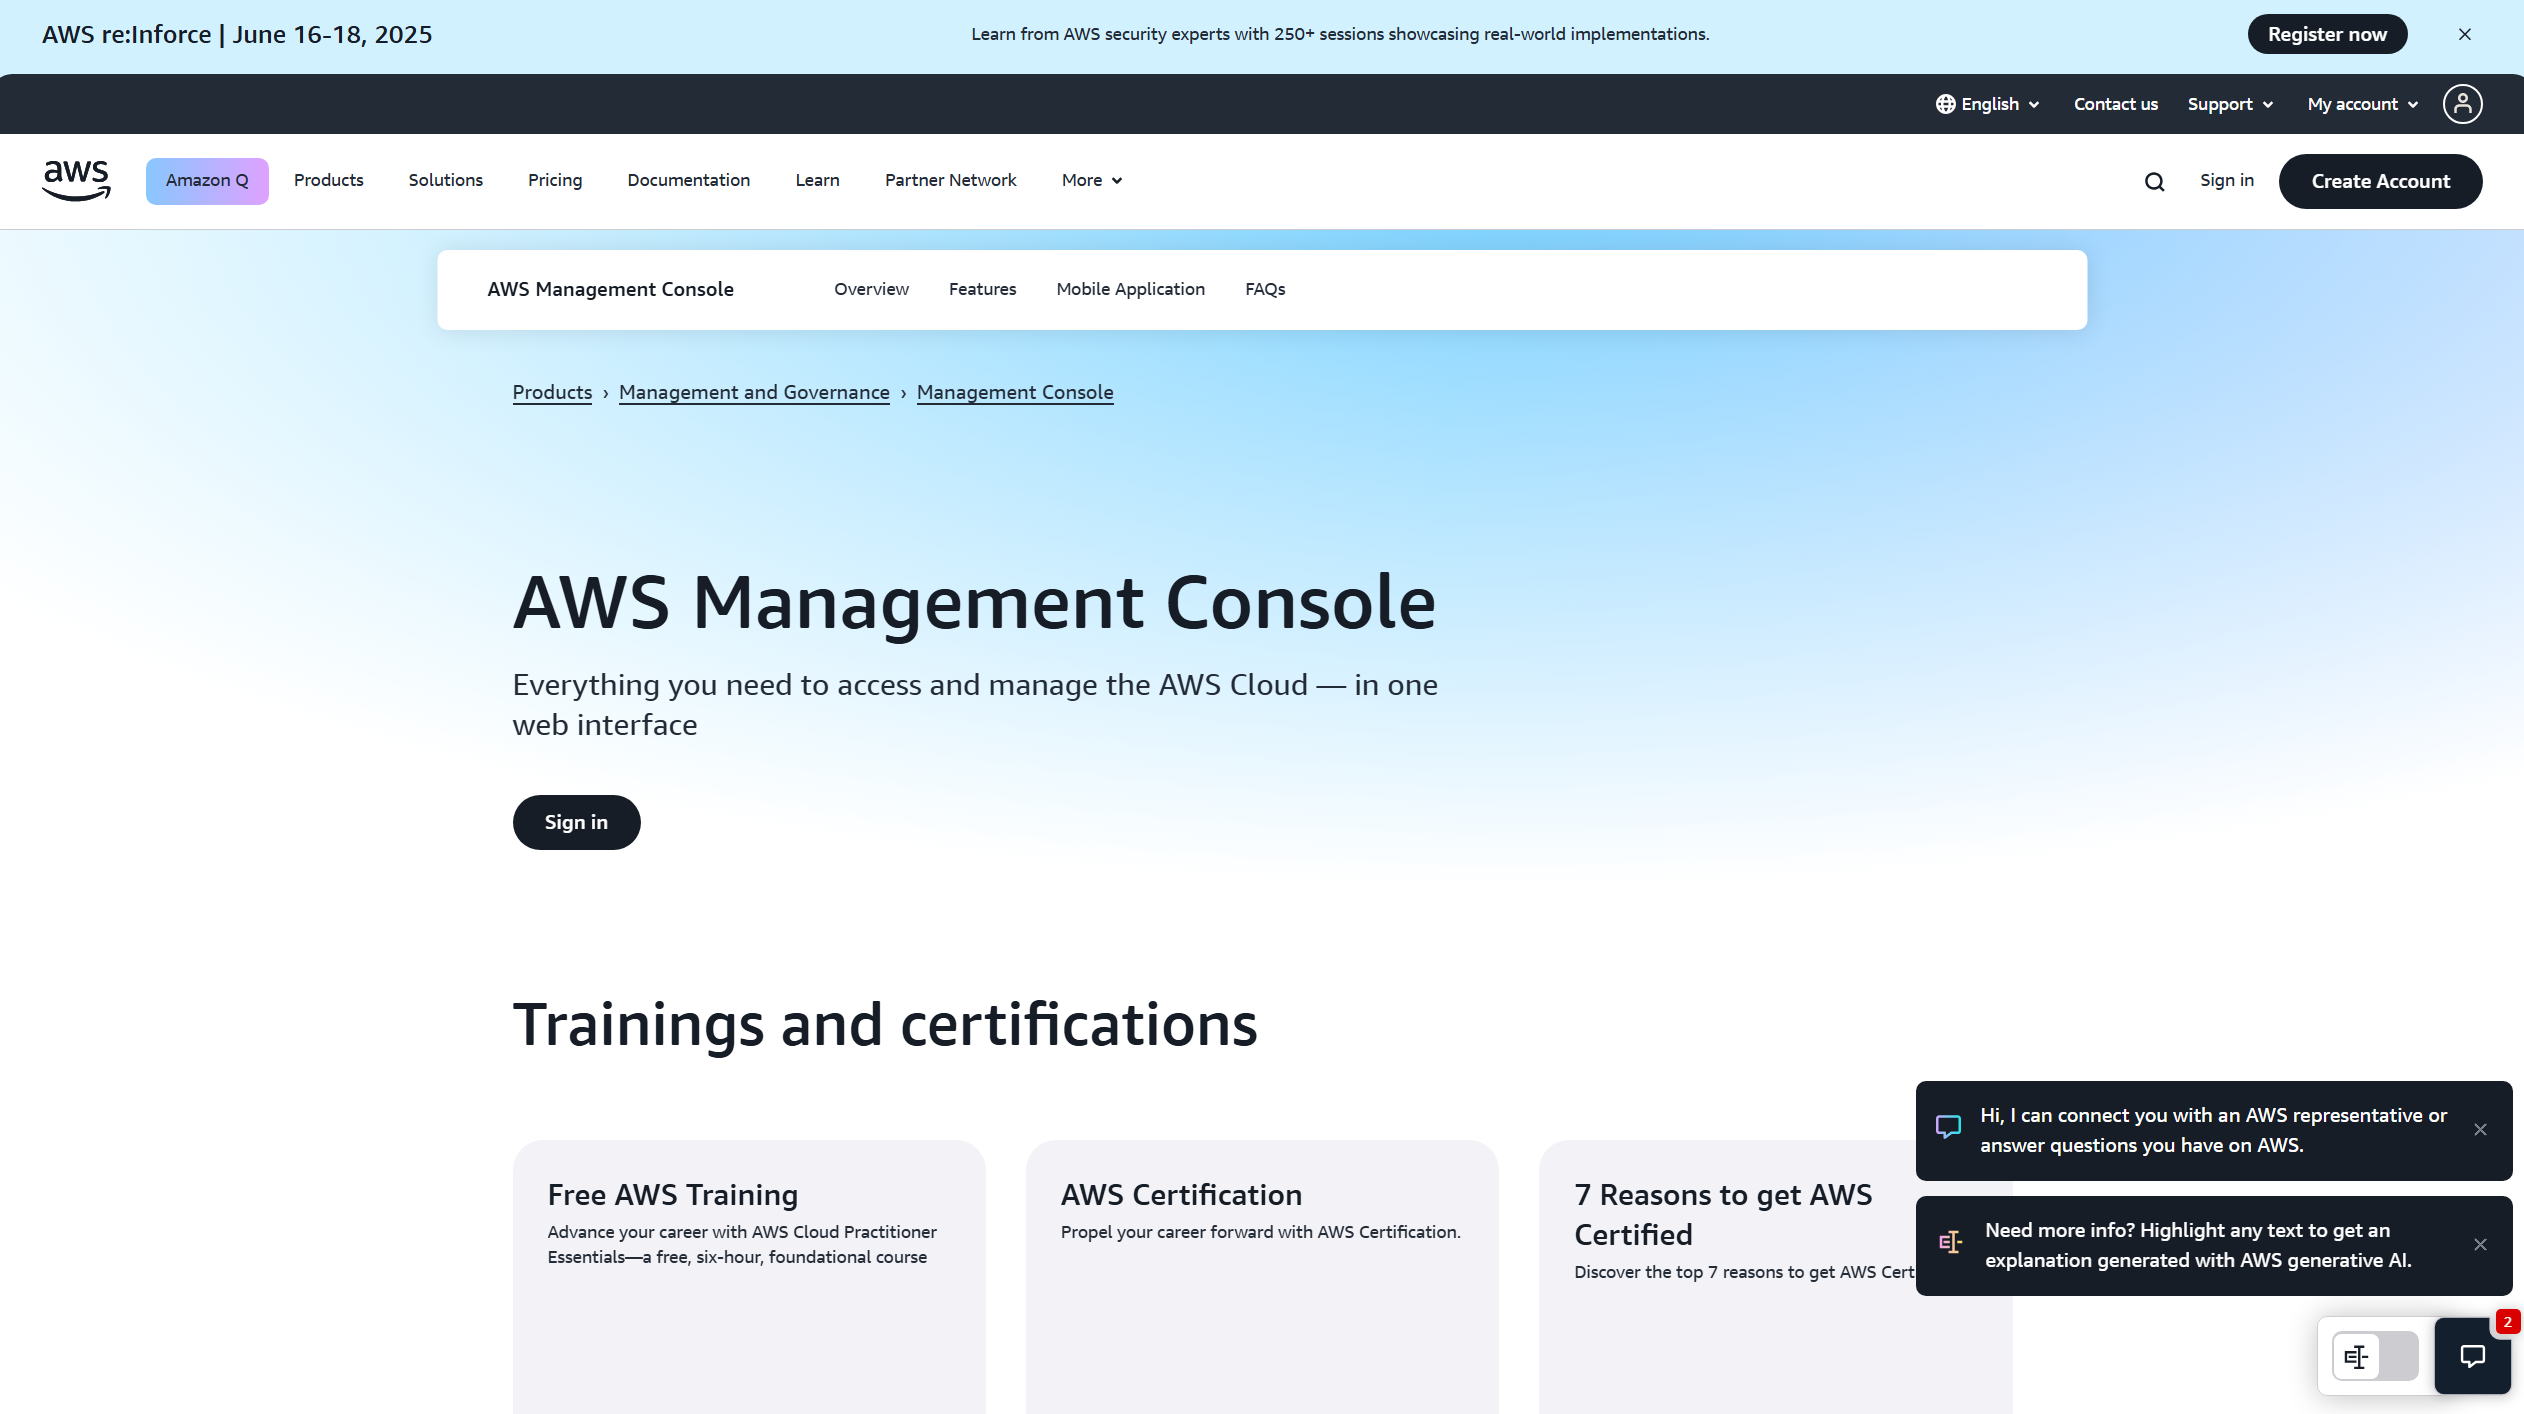Open the Products menu
This screenshot has width=2524, height=1414.
328,181
